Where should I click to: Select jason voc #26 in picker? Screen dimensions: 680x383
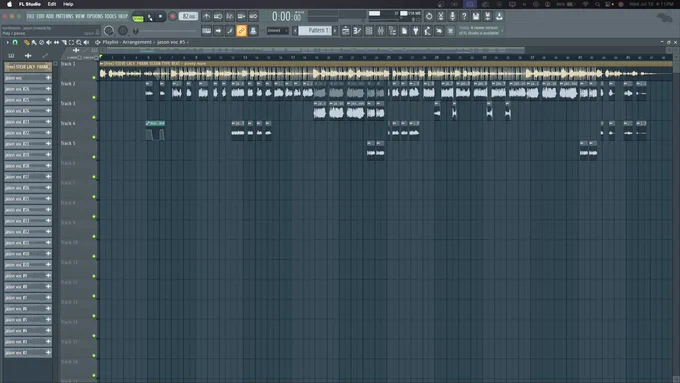pos(28,89)
